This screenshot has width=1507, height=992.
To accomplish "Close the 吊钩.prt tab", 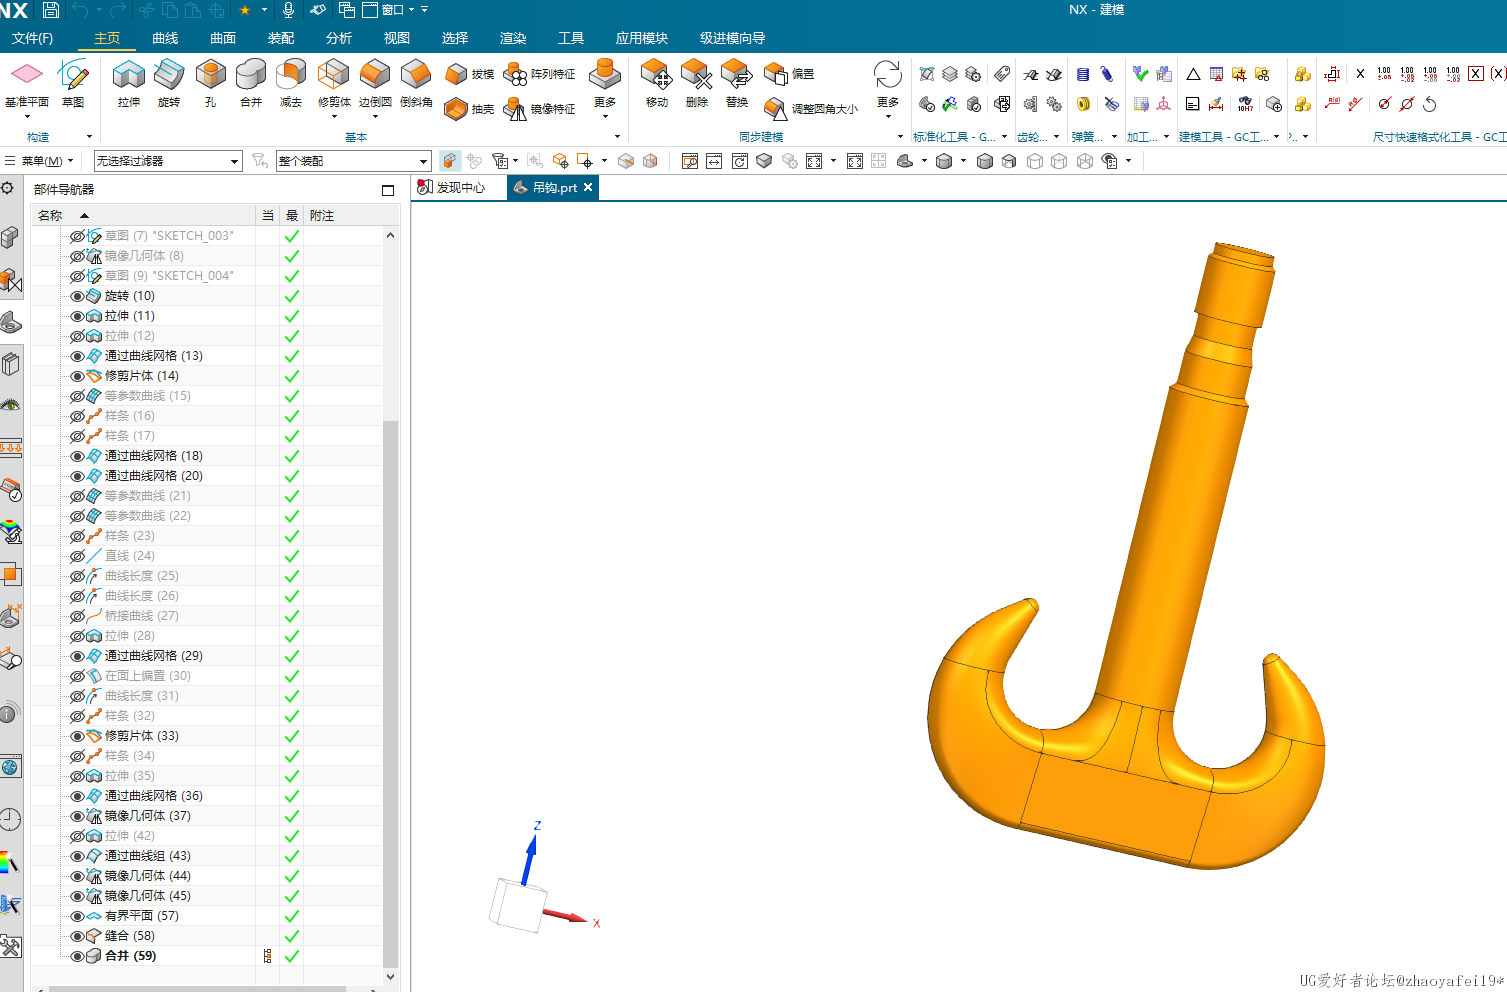I will [588, 187].
